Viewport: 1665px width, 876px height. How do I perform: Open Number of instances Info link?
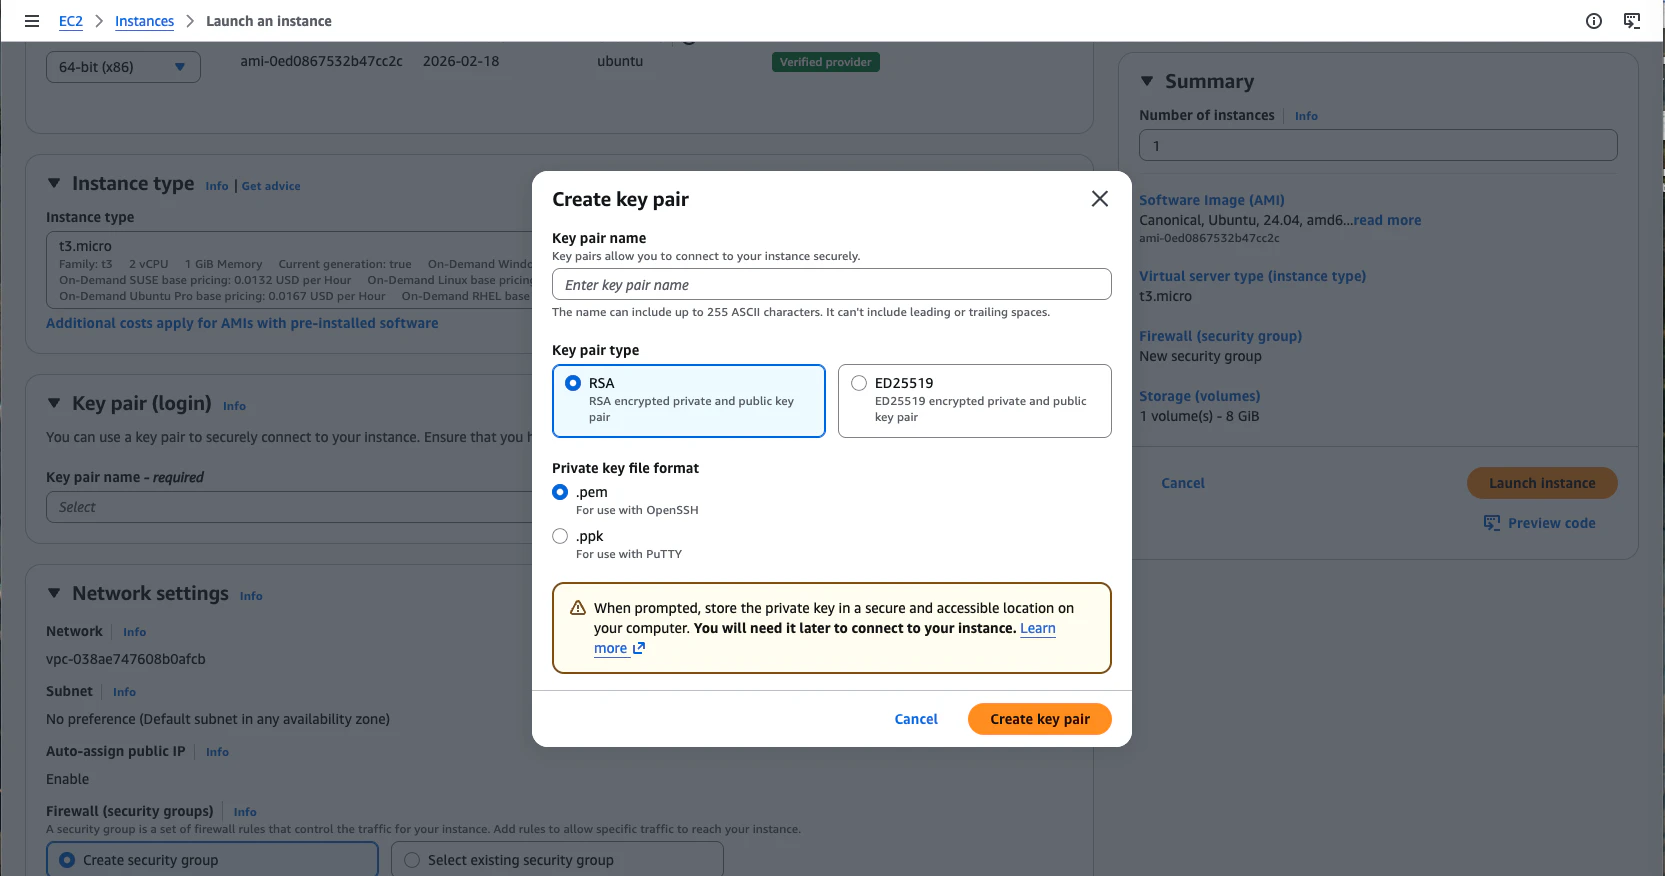[x=1306, y=116]
